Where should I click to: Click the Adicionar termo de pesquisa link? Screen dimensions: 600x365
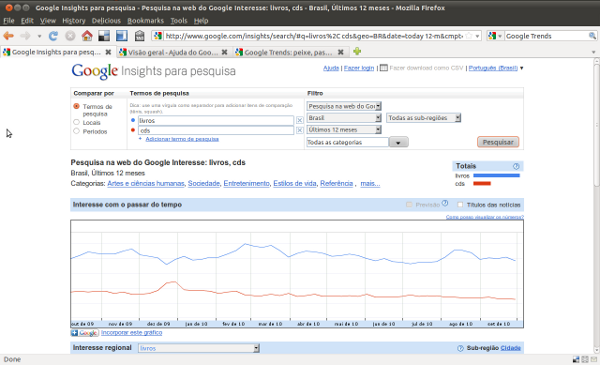point(182,139)
